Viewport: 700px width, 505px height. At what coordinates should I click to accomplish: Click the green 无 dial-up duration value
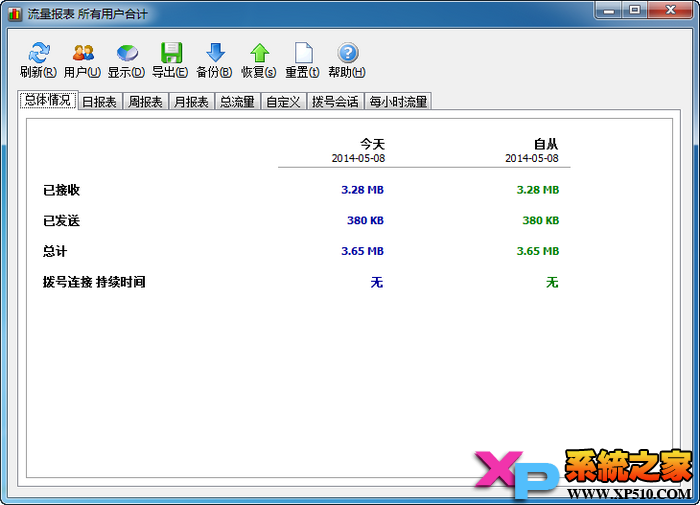tap(552, 282)
